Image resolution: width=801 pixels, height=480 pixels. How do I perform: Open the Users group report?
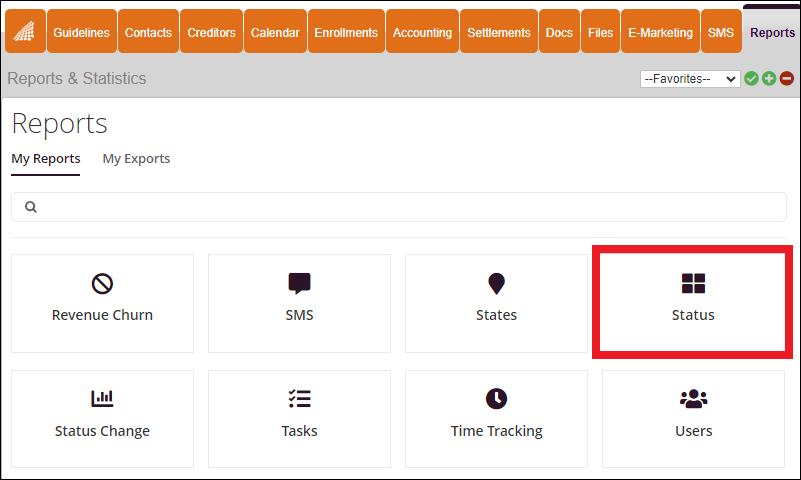pyautogui.click(x=693, y=419)
